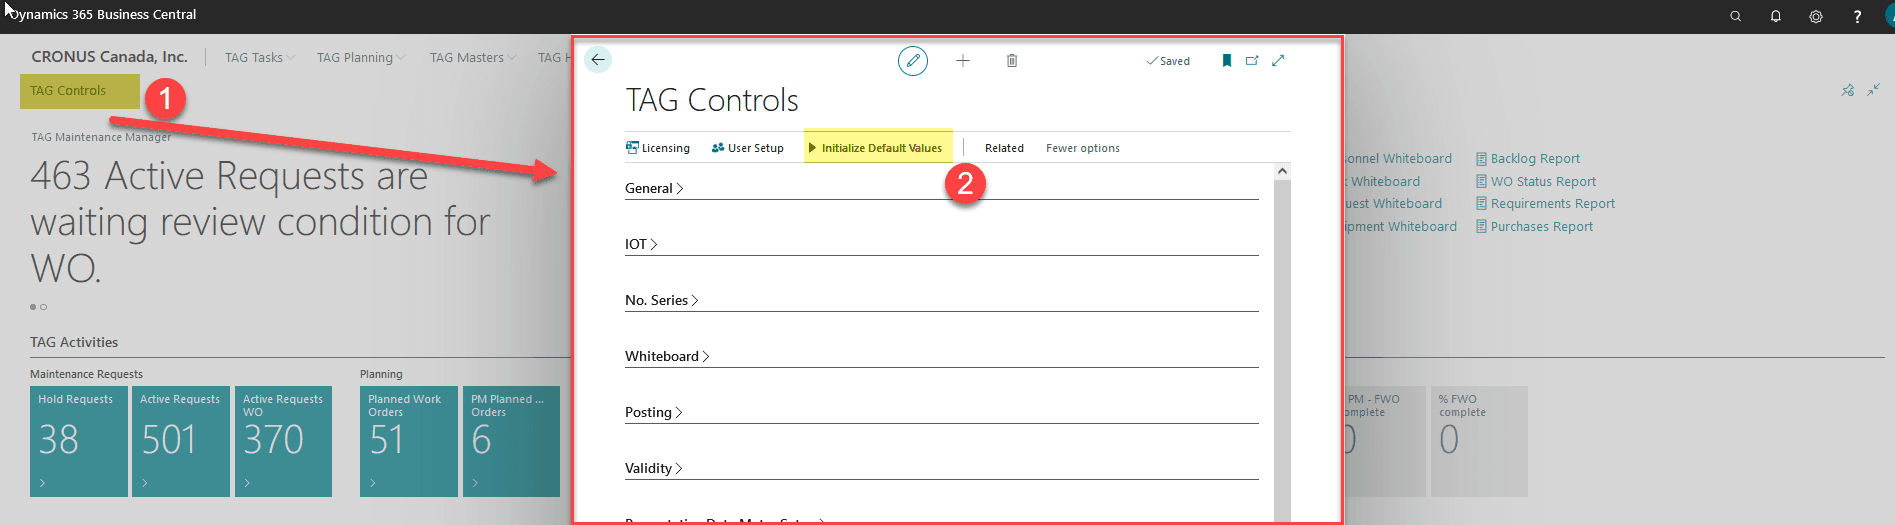Click the CRONUS Canada, Inc. company name
Screen dimensions: 1895x525
click(x=109, y=57)
